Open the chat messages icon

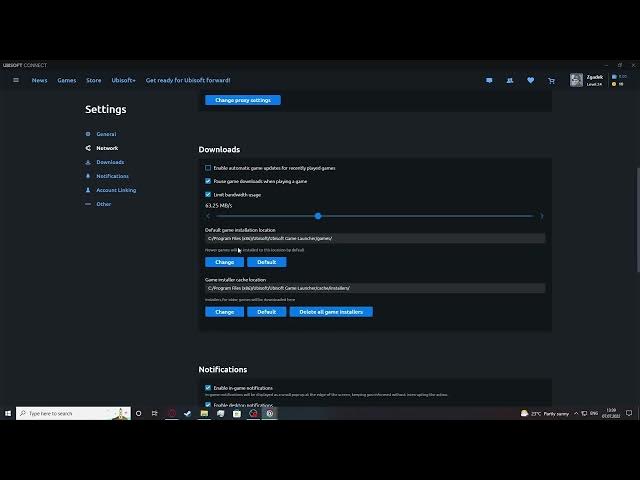489,80
